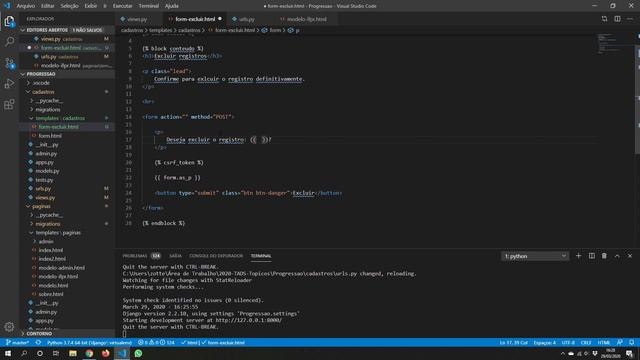The width and height of the screenshot is (640, 360).
Task: Click the feedback icon in the status bar
Action: pos(620,342)
